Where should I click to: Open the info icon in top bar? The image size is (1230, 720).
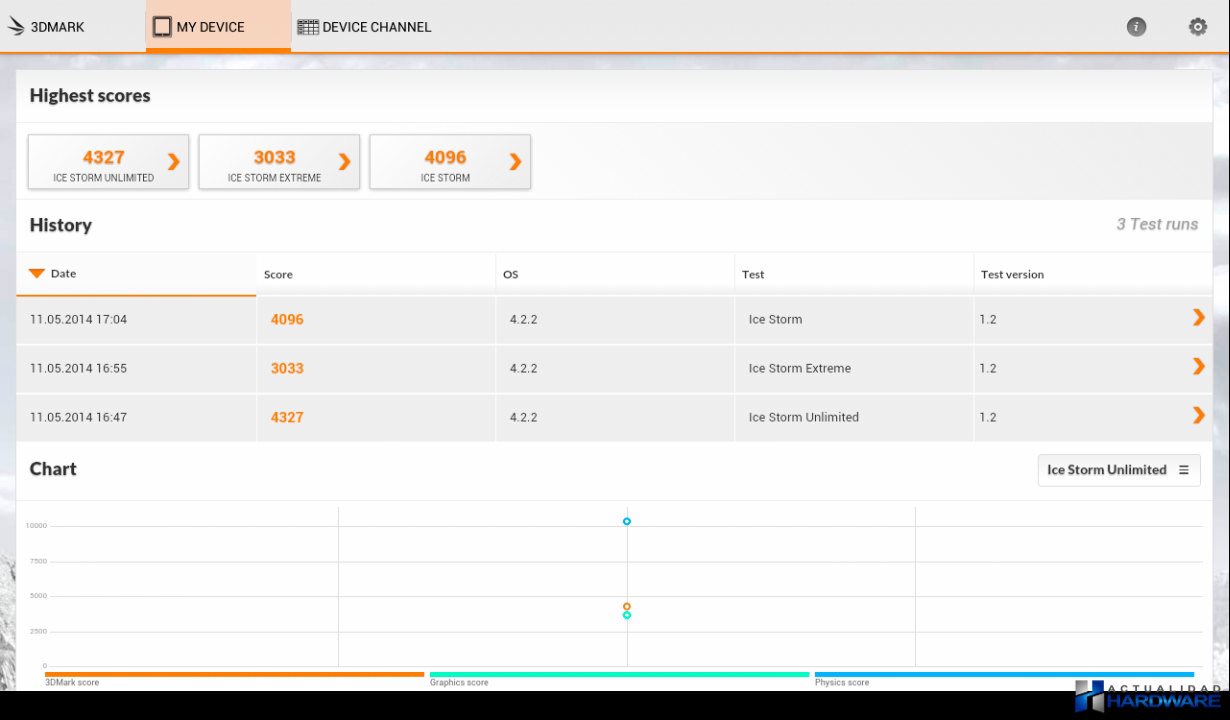coord(1136,27)
